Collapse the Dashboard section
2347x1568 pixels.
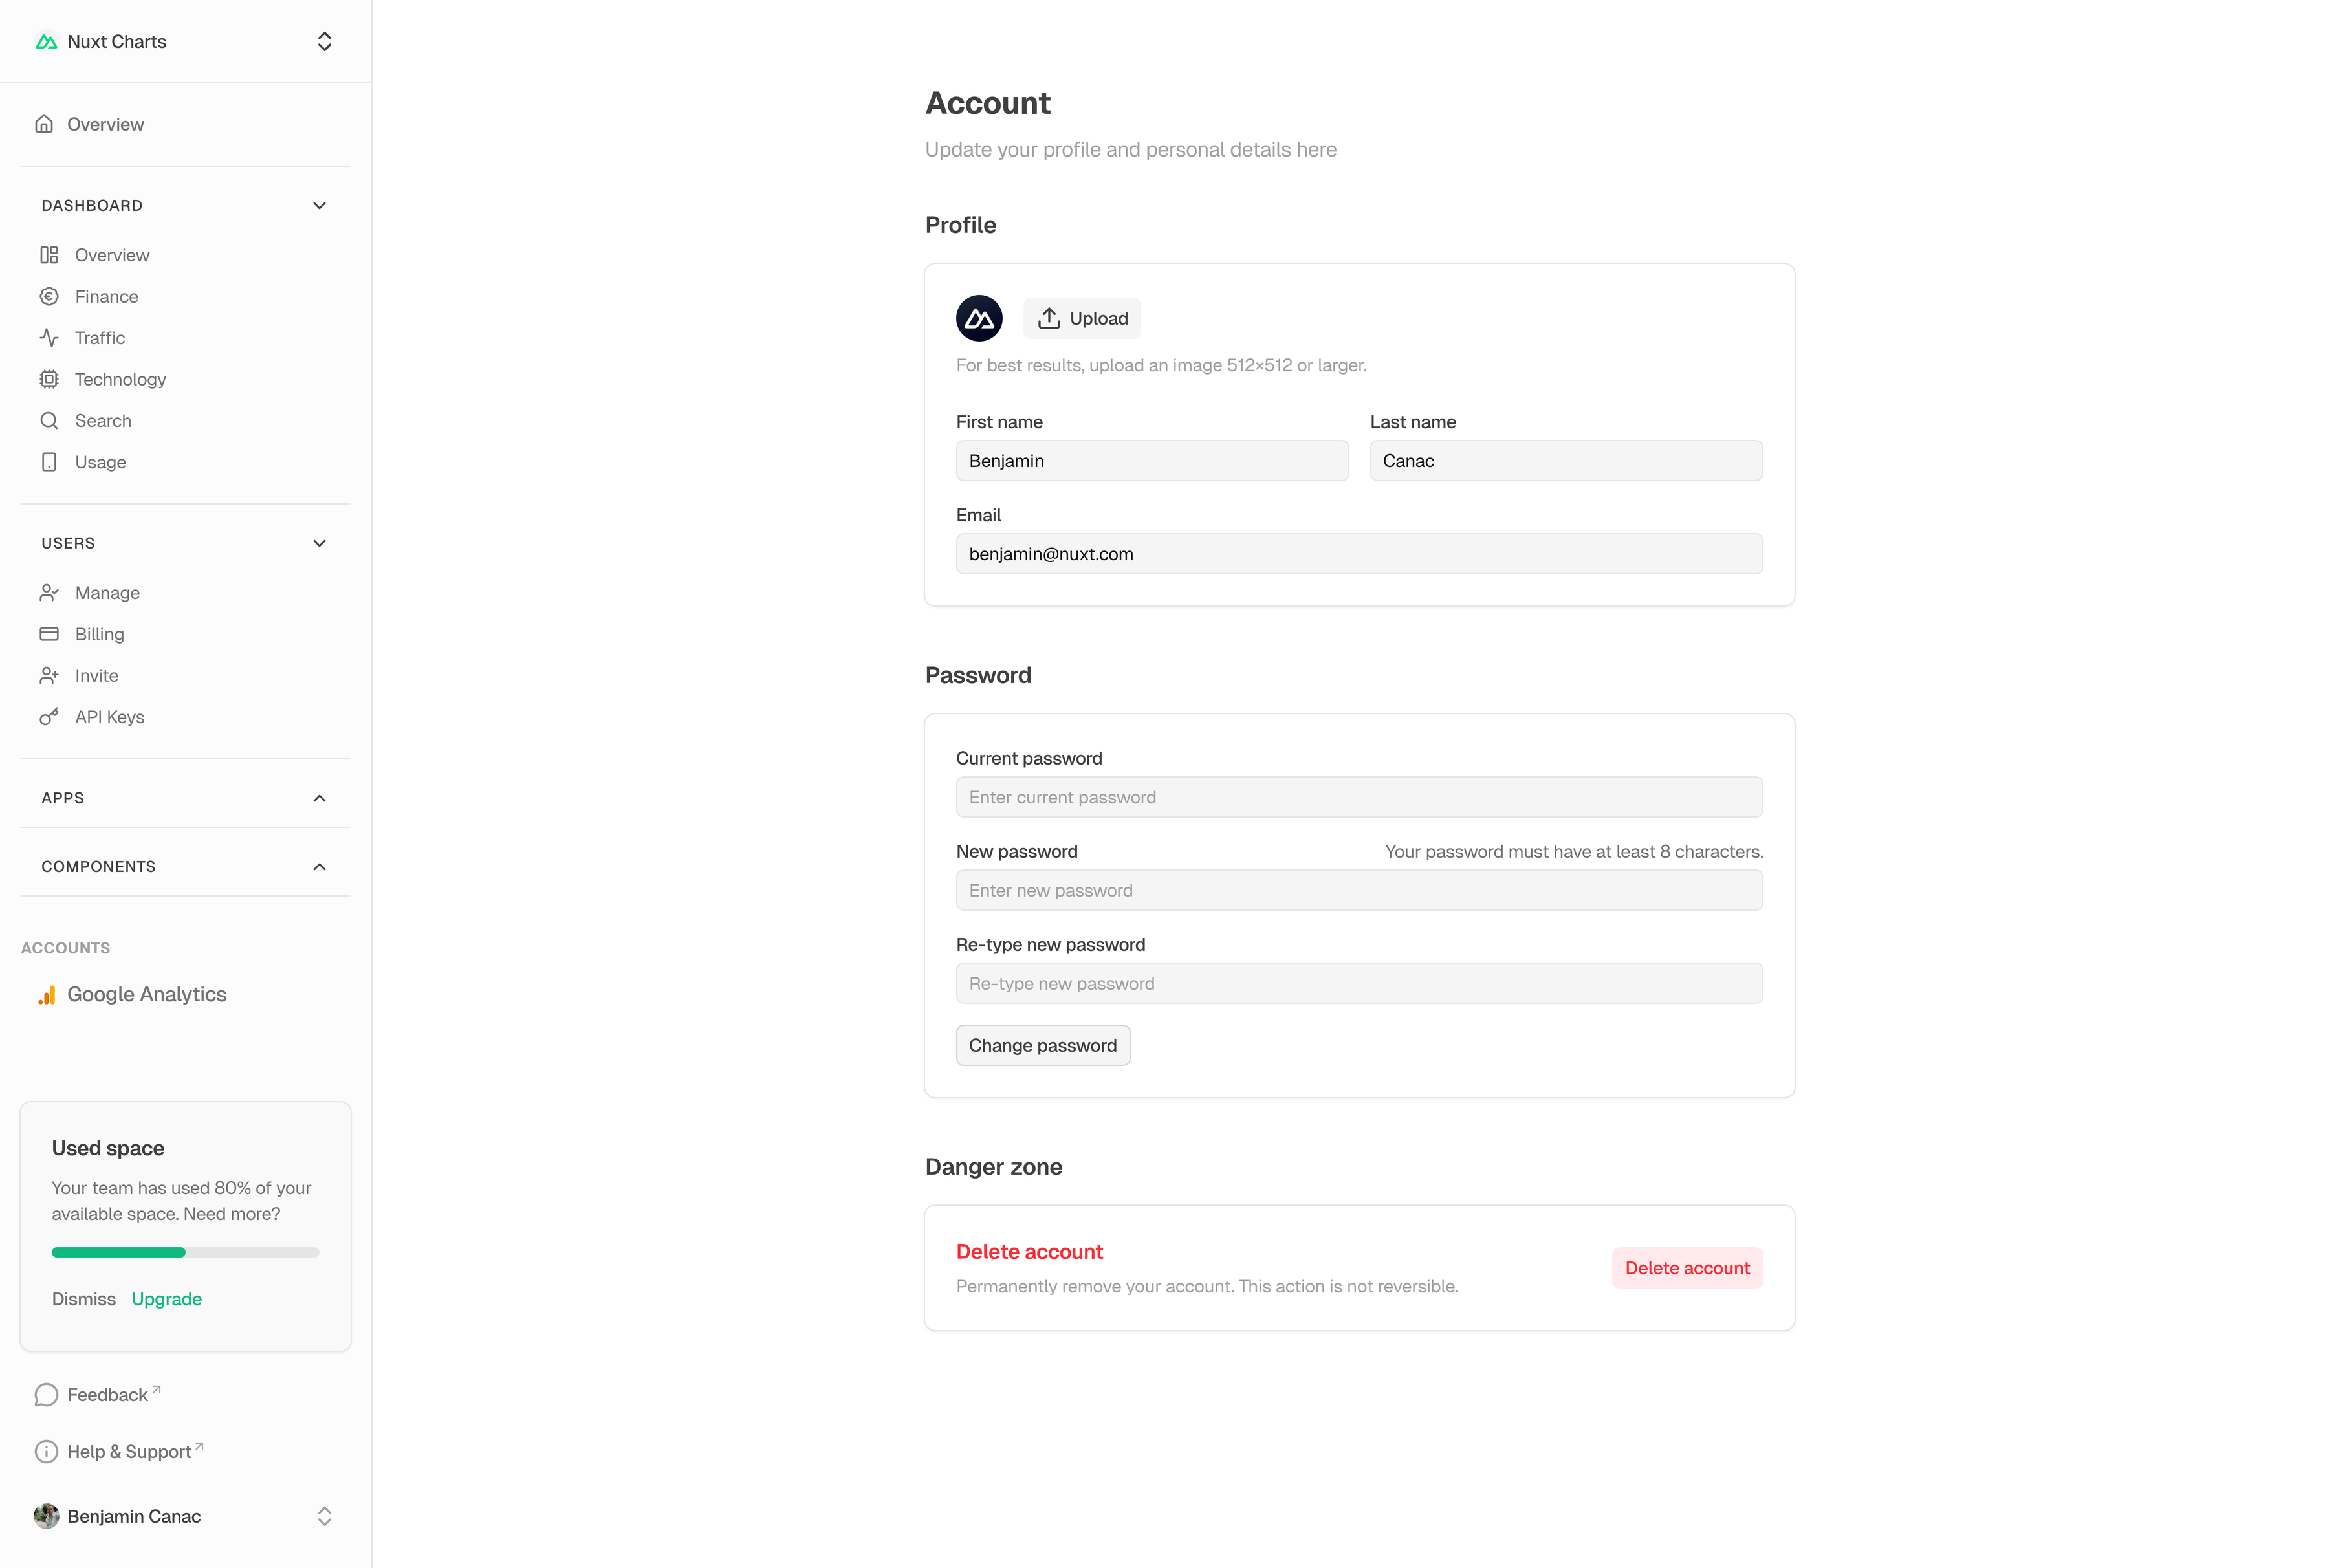320,206
